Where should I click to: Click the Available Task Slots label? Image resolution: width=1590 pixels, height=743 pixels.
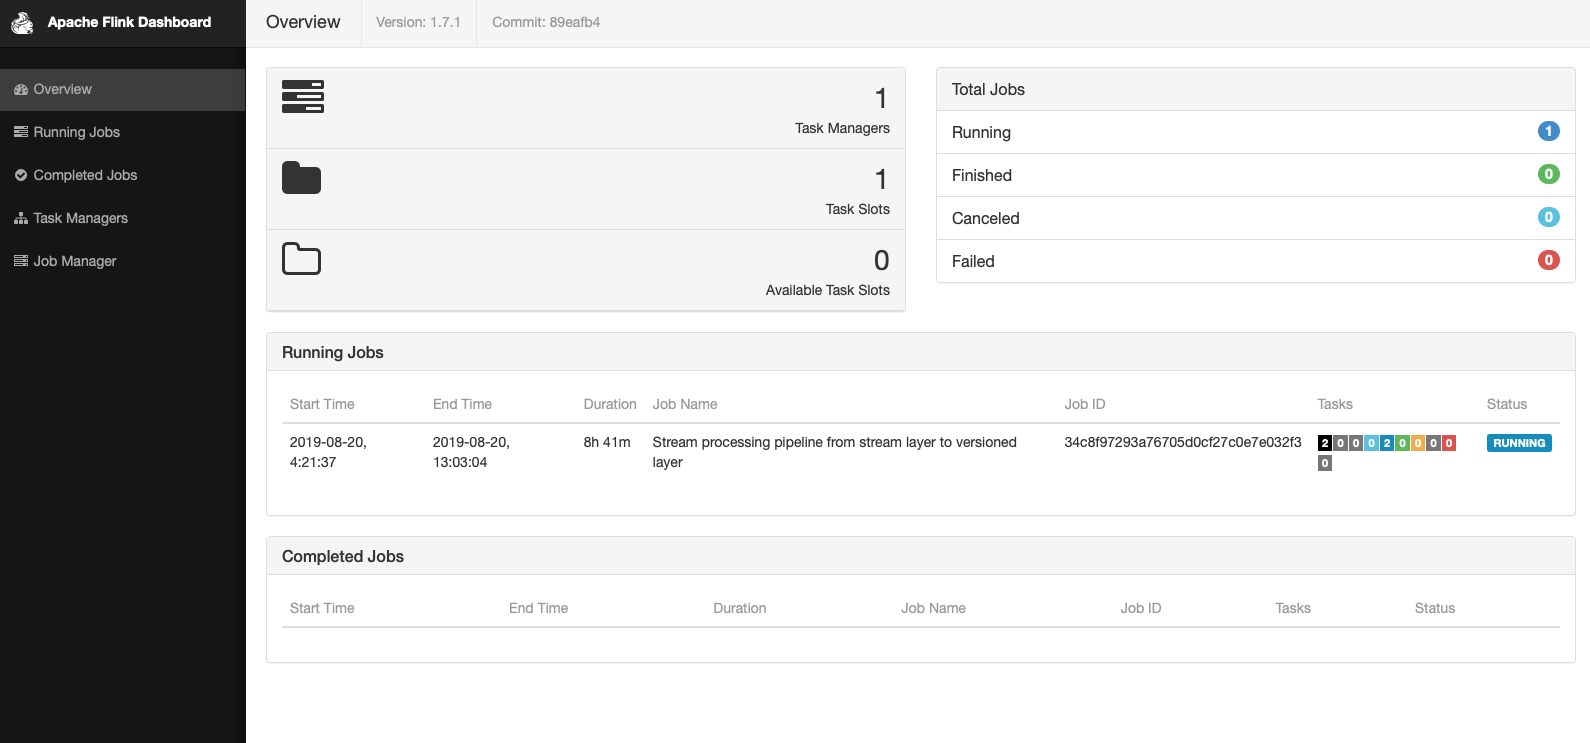pyautogui.click(x=827, y=290)
